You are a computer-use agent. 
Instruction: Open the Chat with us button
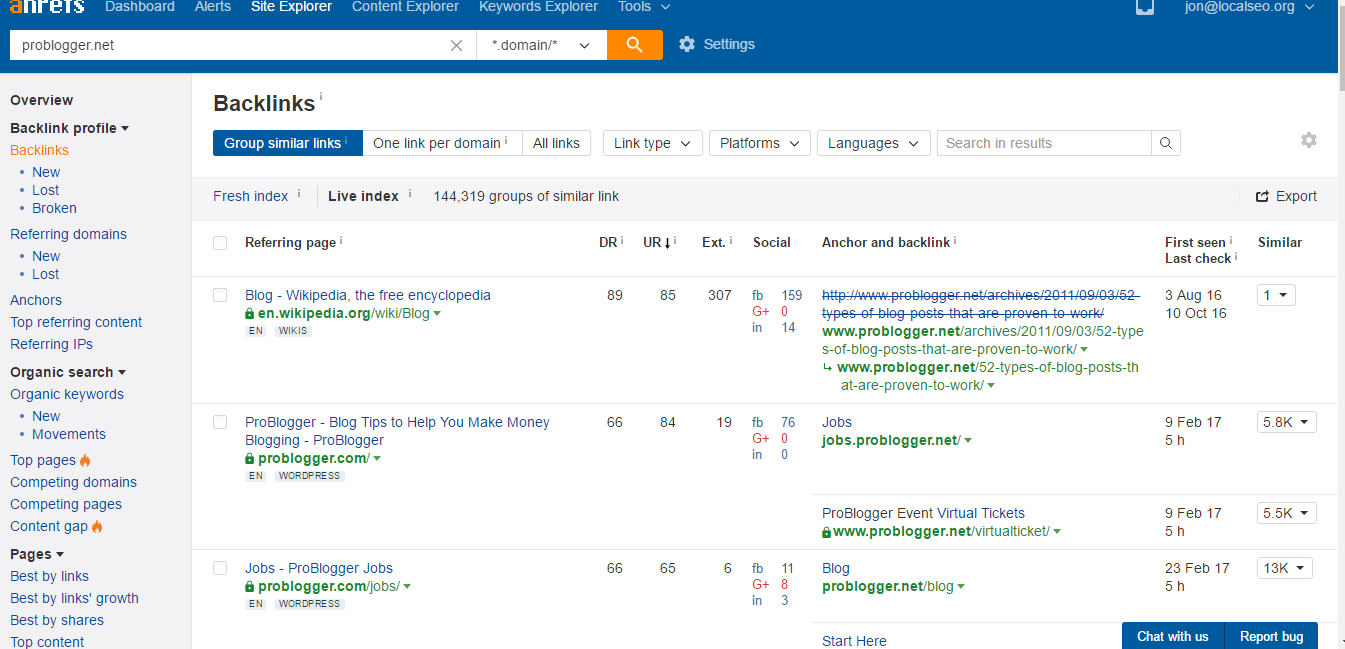pos(1172,636)
